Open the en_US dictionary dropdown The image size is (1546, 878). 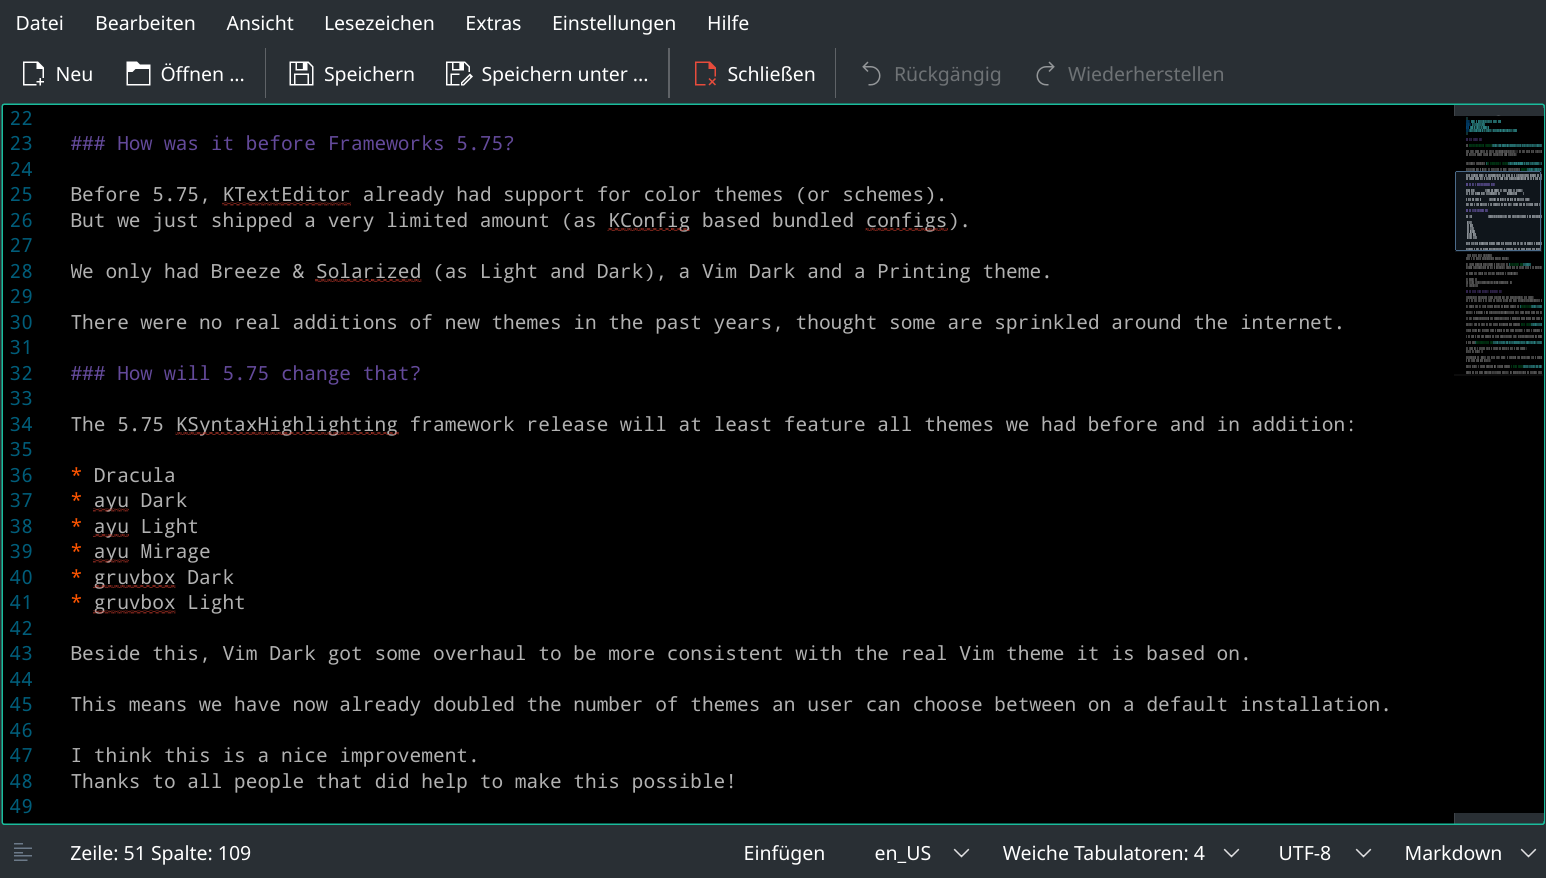[x=902, y=853]
